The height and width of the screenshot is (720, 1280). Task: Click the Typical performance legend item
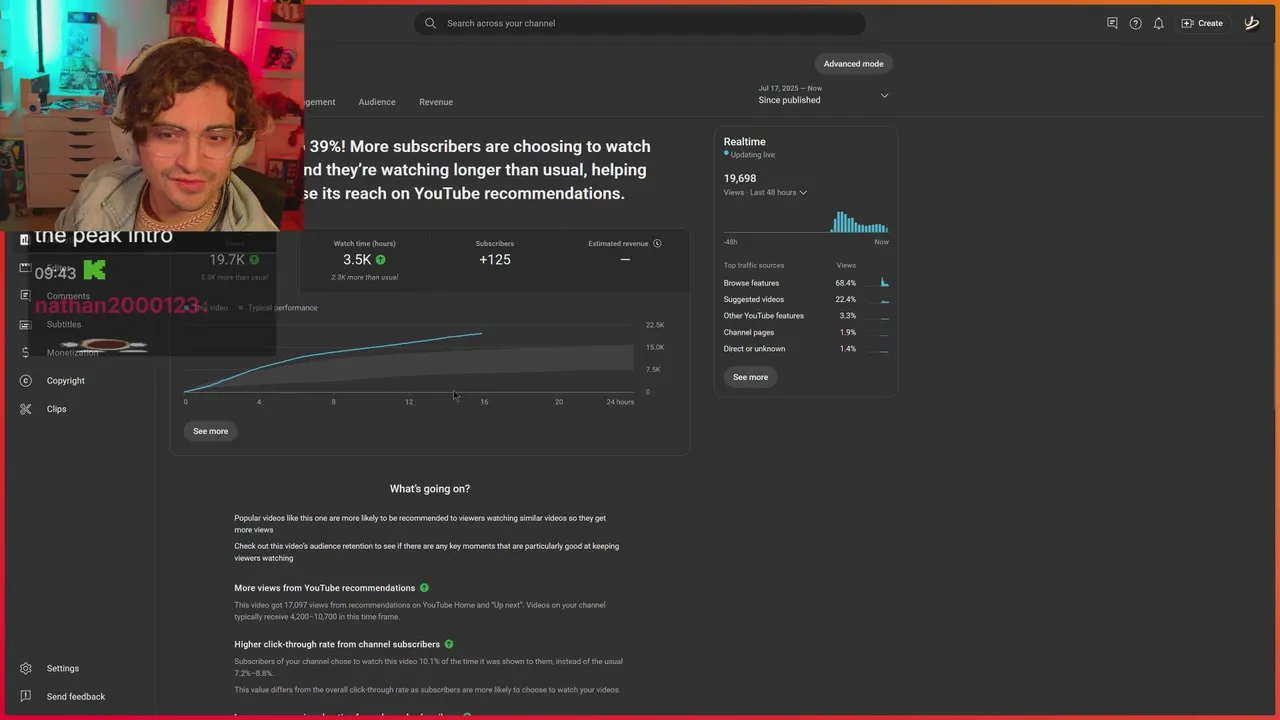tap(279, 308)
